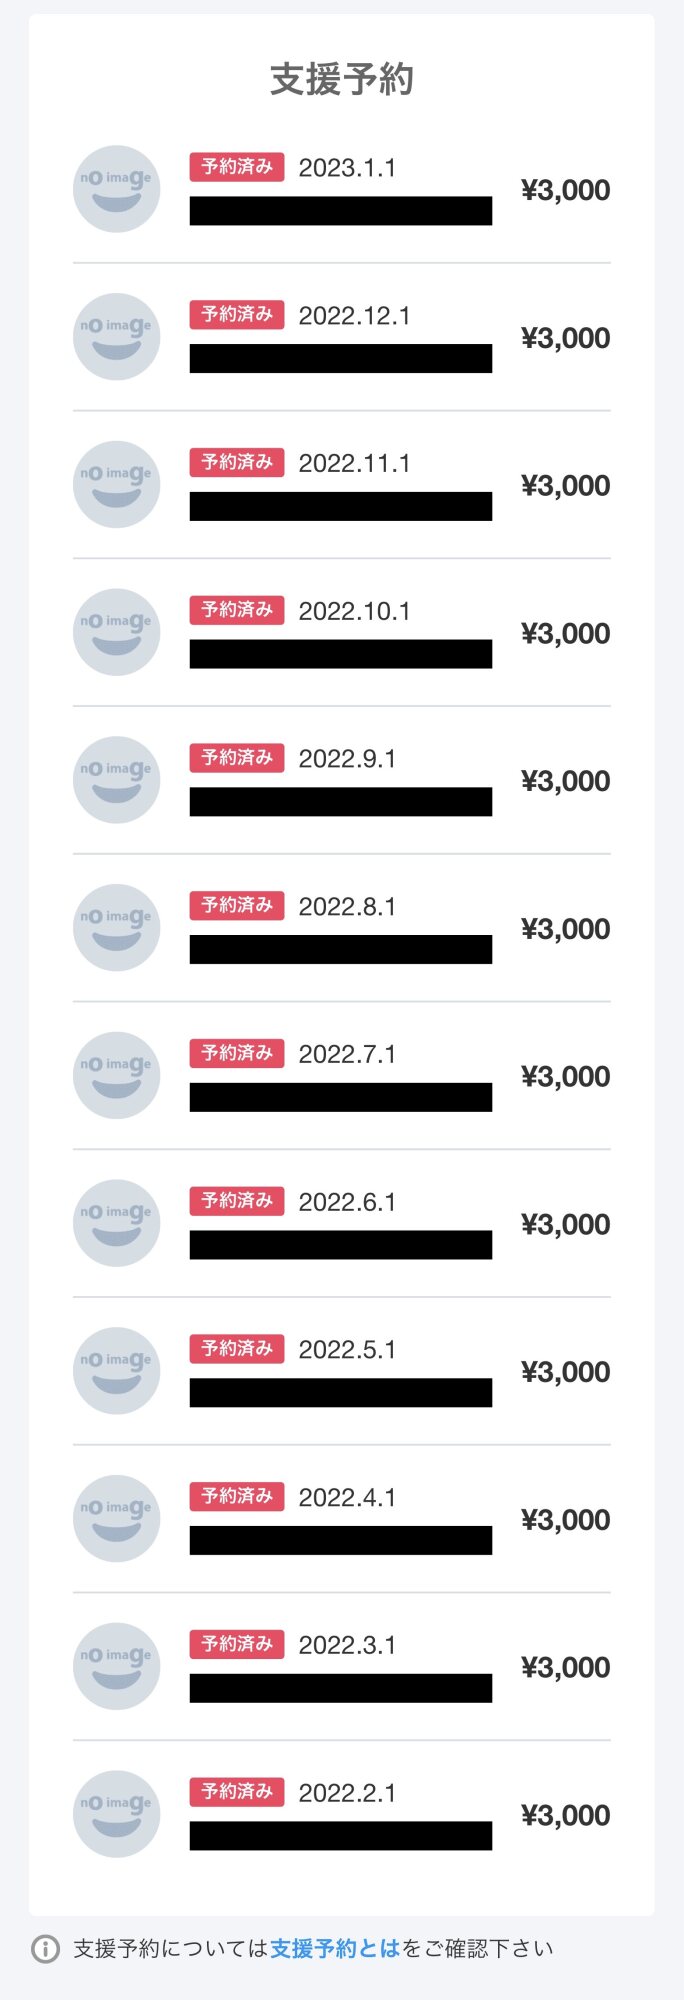
Task: Click the info icon beside 支援予約について
Action: point(45,1949)
